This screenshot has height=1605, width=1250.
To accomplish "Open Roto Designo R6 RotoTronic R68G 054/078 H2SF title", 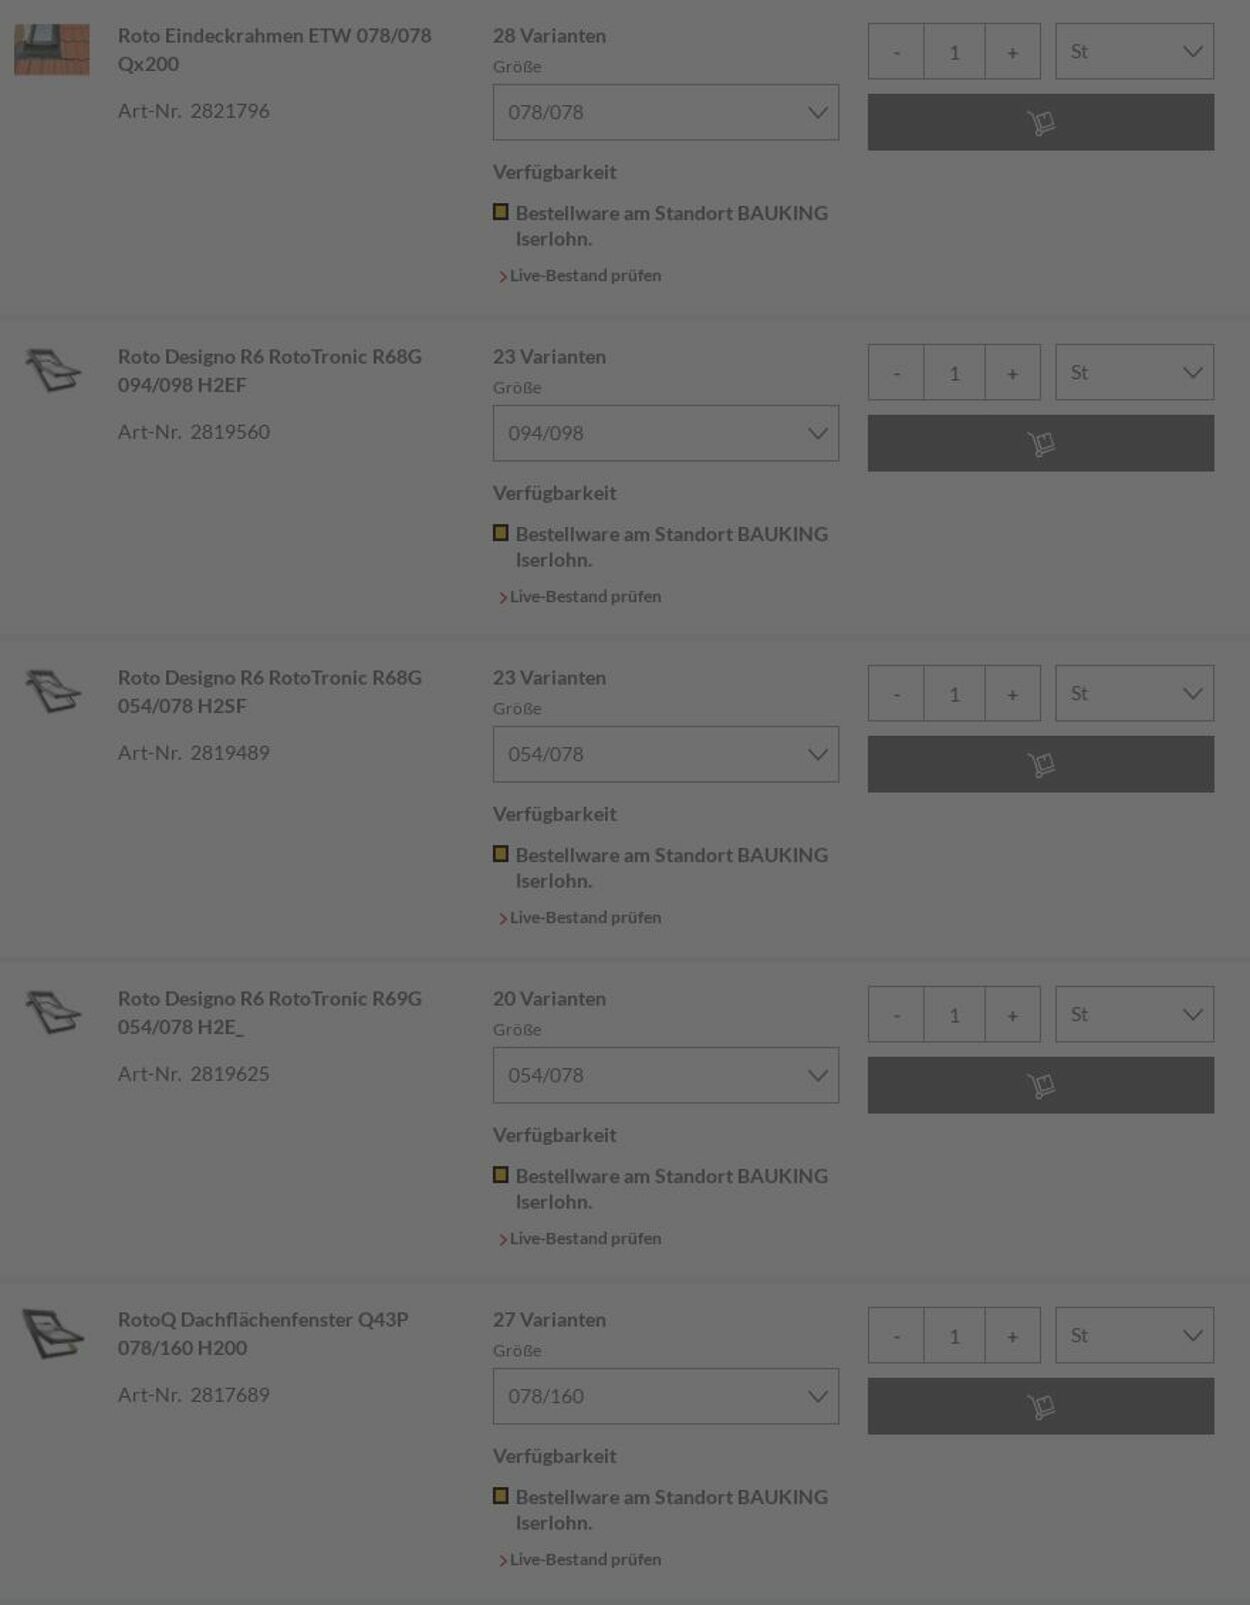I will 270,691.
